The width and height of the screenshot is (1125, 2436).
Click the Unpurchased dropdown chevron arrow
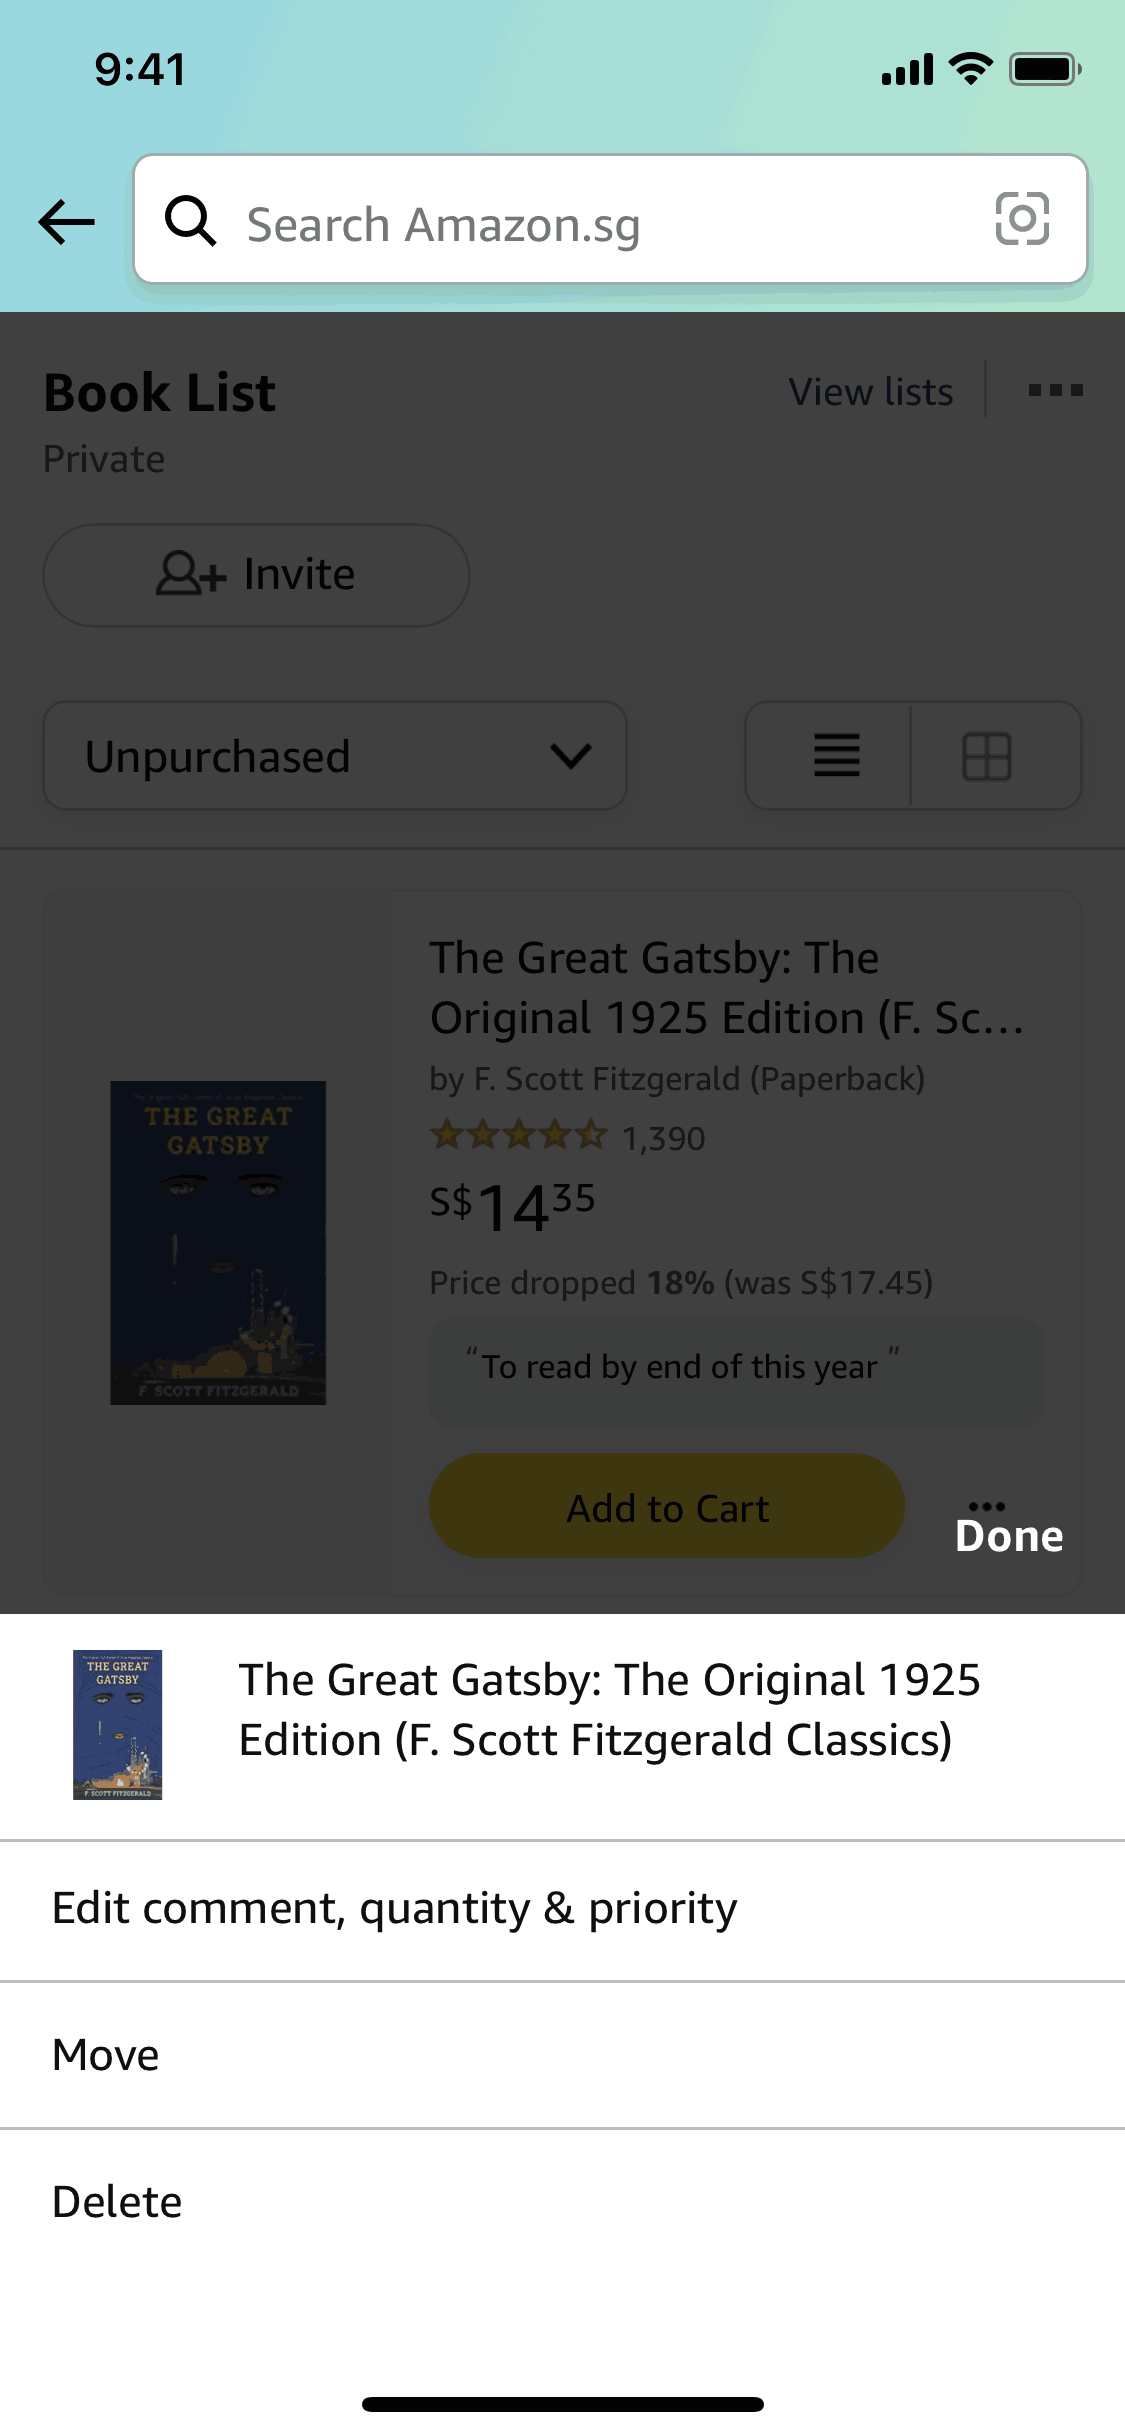click(570, 756)
